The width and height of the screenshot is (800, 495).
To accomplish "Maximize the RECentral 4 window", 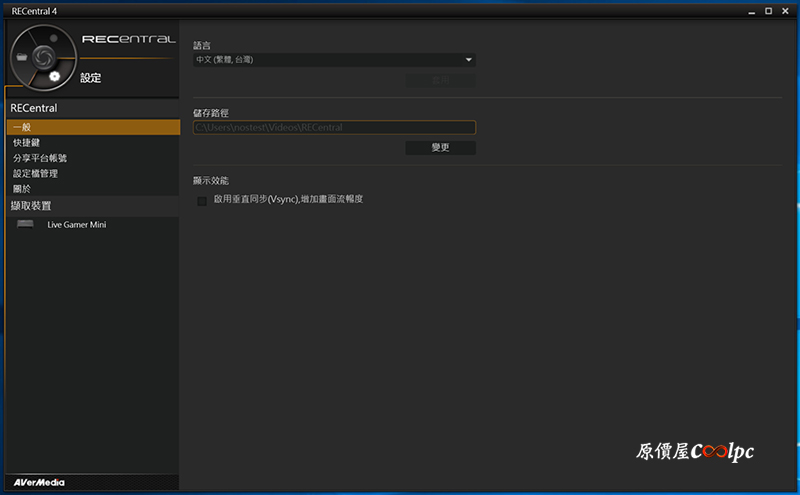I will [x=768, y=11].
